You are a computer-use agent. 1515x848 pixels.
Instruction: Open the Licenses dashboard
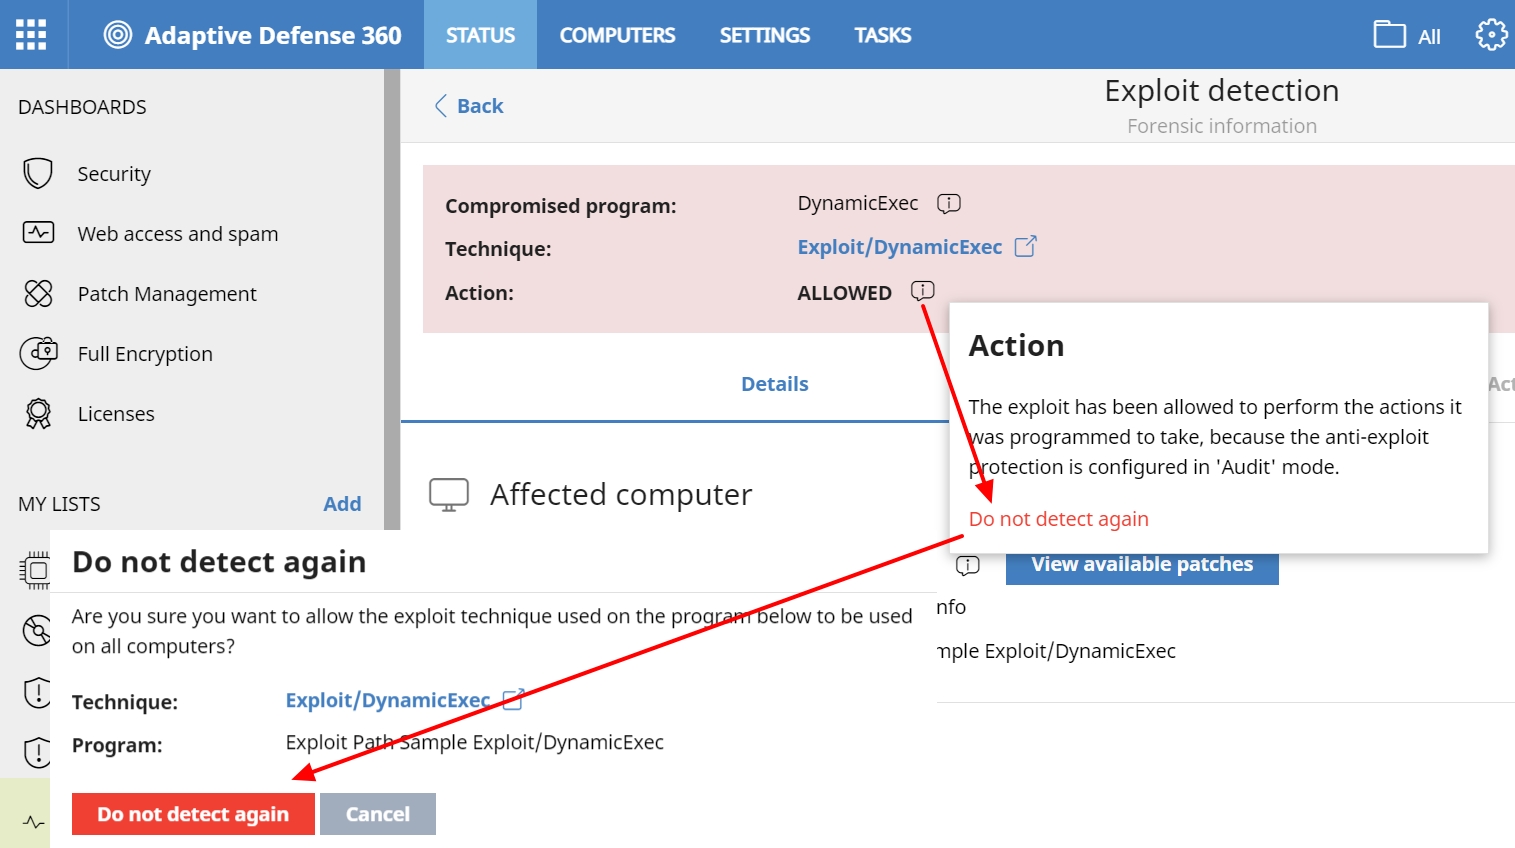(116, 414)
